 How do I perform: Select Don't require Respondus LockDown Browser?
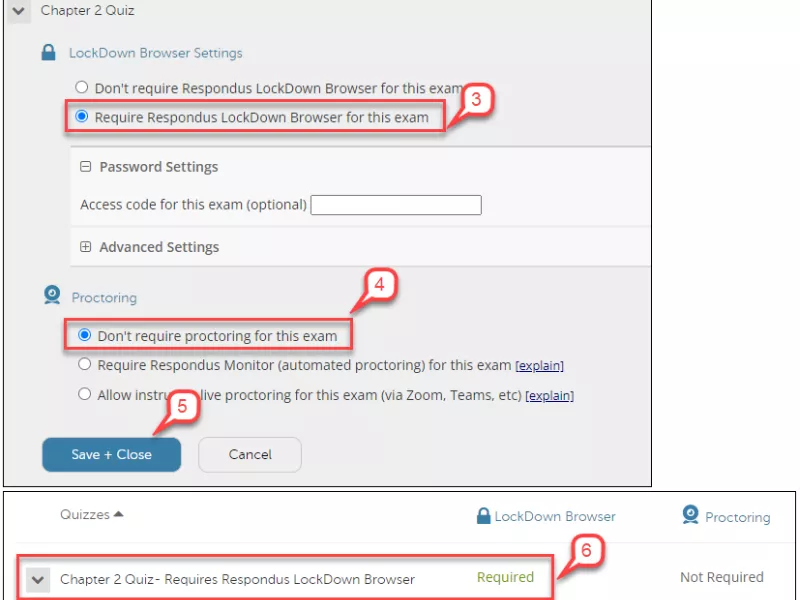82,87
